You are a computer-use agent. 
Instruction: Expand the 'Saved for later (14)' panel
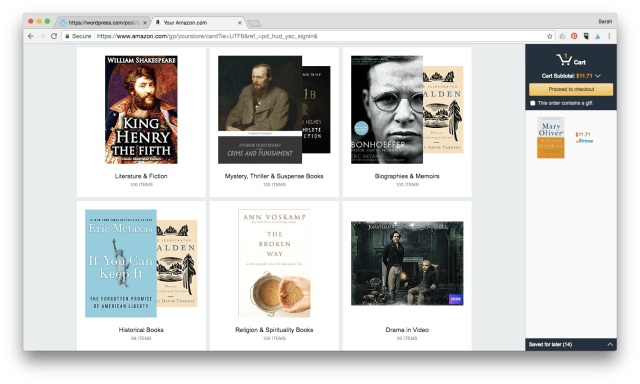[x=571, y=344]
